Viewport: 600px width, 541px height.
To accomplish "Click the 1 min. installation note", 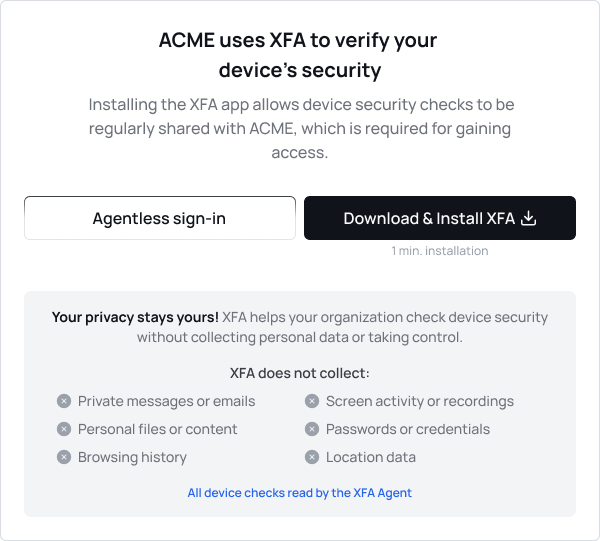I will coord(439,251).
